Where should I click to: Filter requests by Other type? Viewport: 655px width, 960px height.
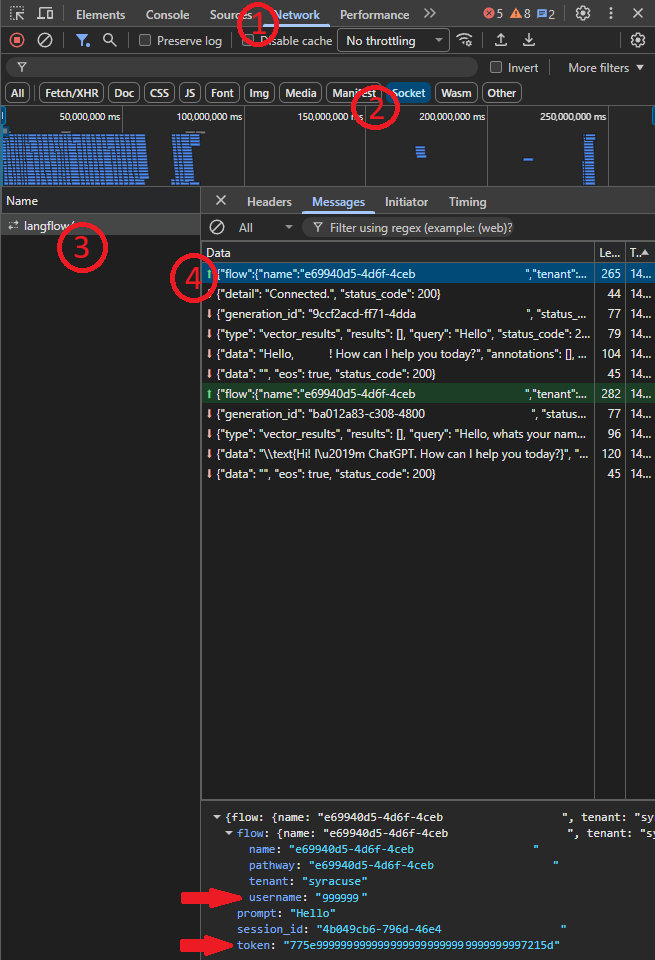pyautogui.click(x=501, y=93)
